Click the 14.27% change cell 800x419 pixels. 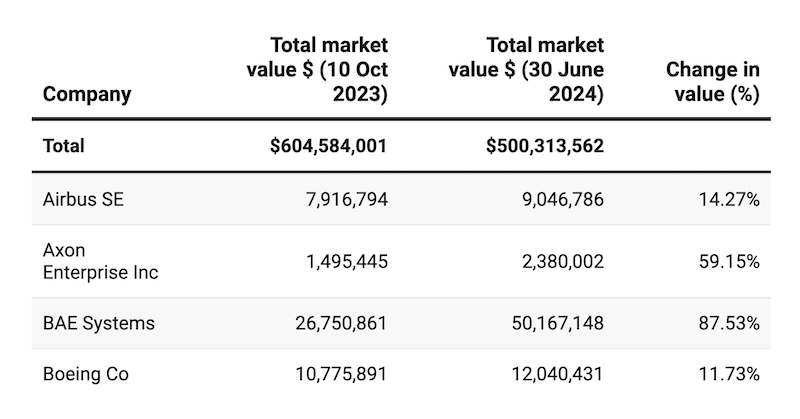coord(732,199)
